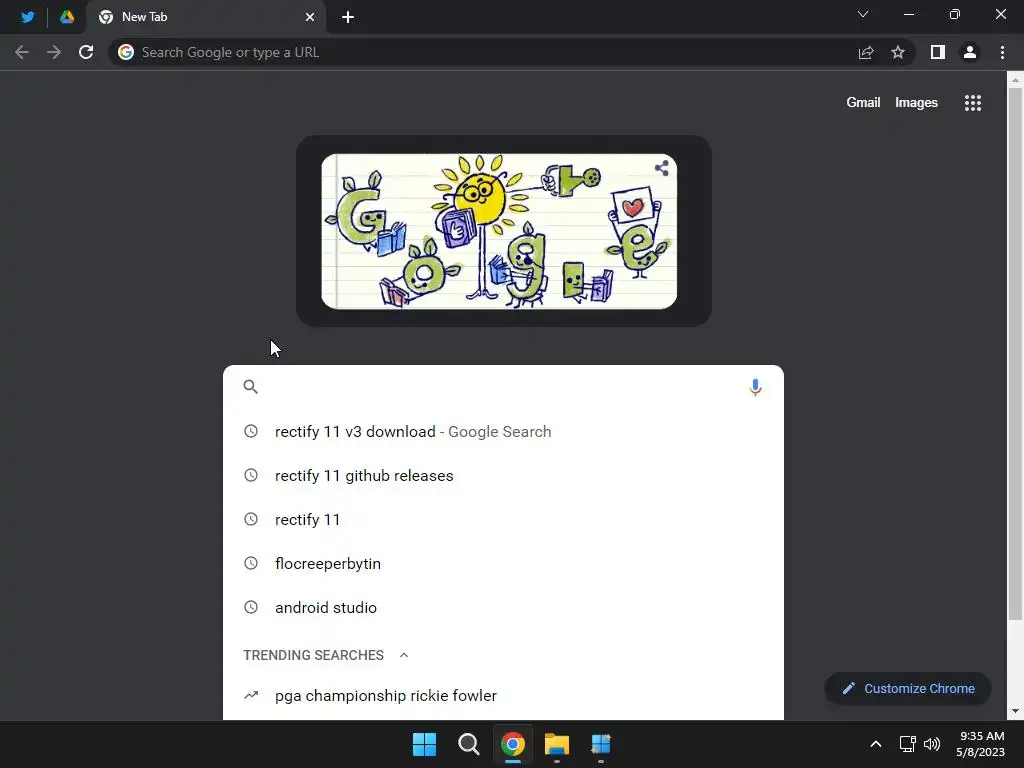The height and width of the screenshot is (768, 1024).
Task: Click trending arrow icon beside pga championship
Action: point(251,696)
